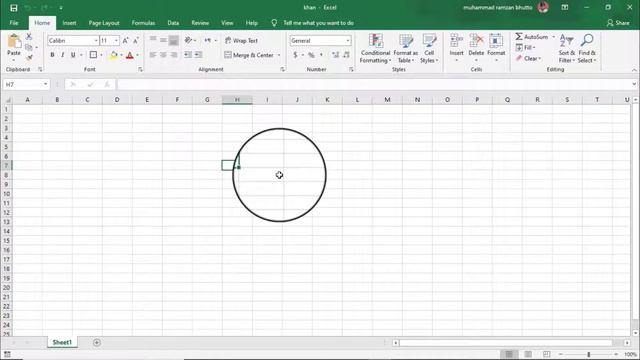
Task: Click the Paste clipboard icon
Action: click(x=14, y=42)
